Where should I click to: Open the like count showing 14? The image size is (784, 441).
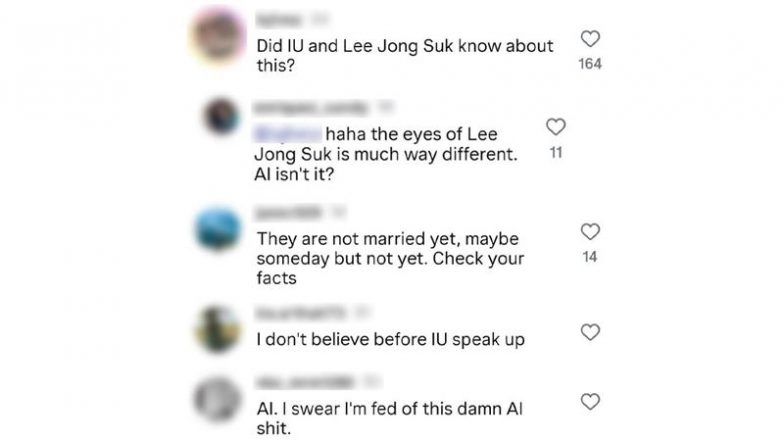click(x=590, y=257)
